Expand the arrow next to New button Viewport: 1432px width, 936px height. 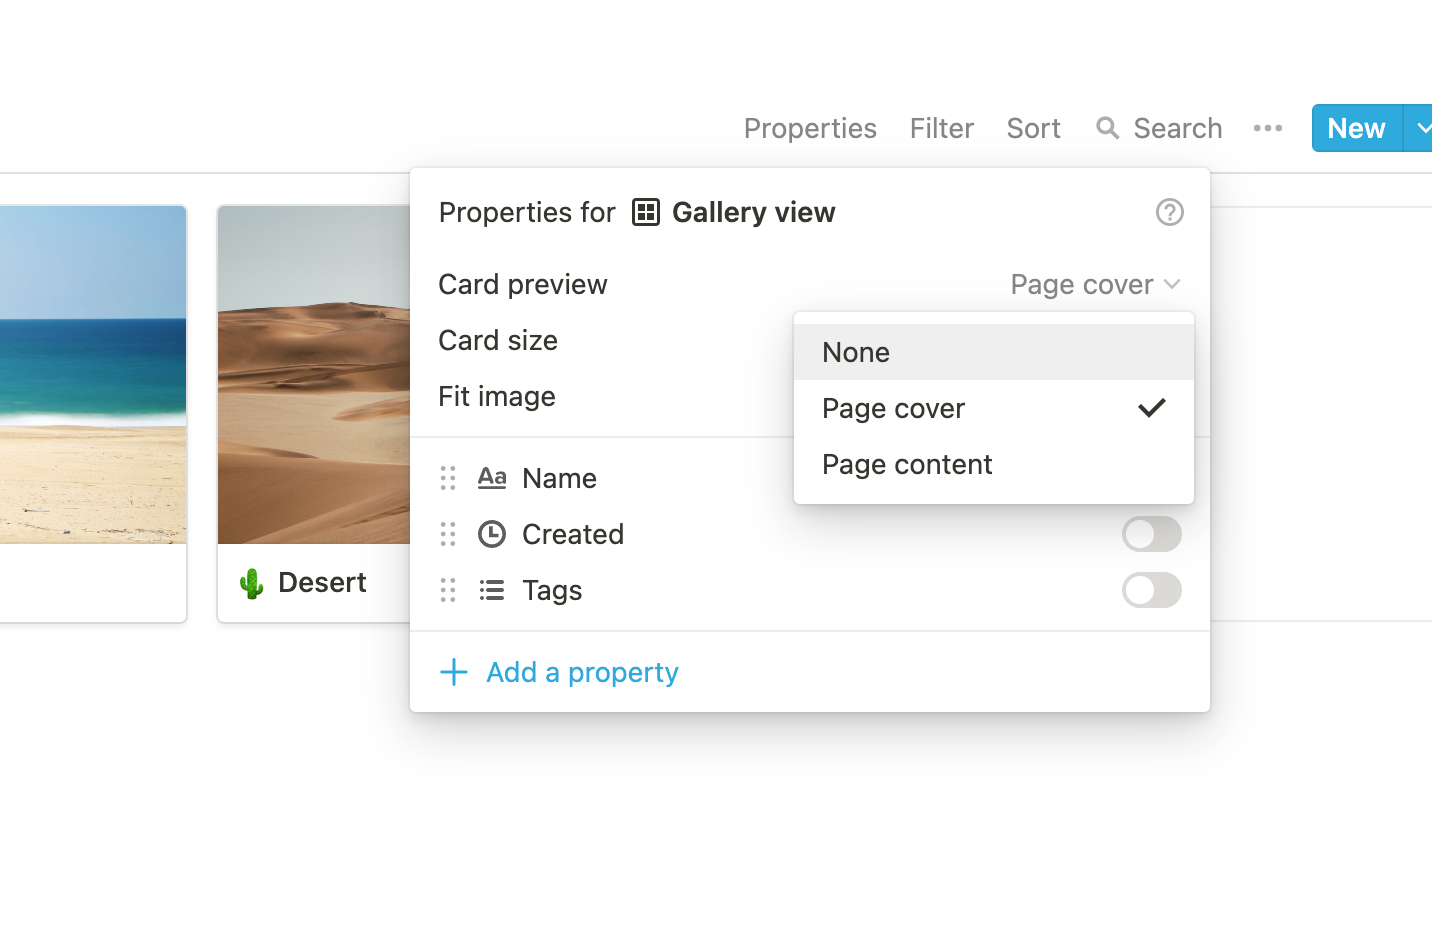click(x=1419, y=128)
